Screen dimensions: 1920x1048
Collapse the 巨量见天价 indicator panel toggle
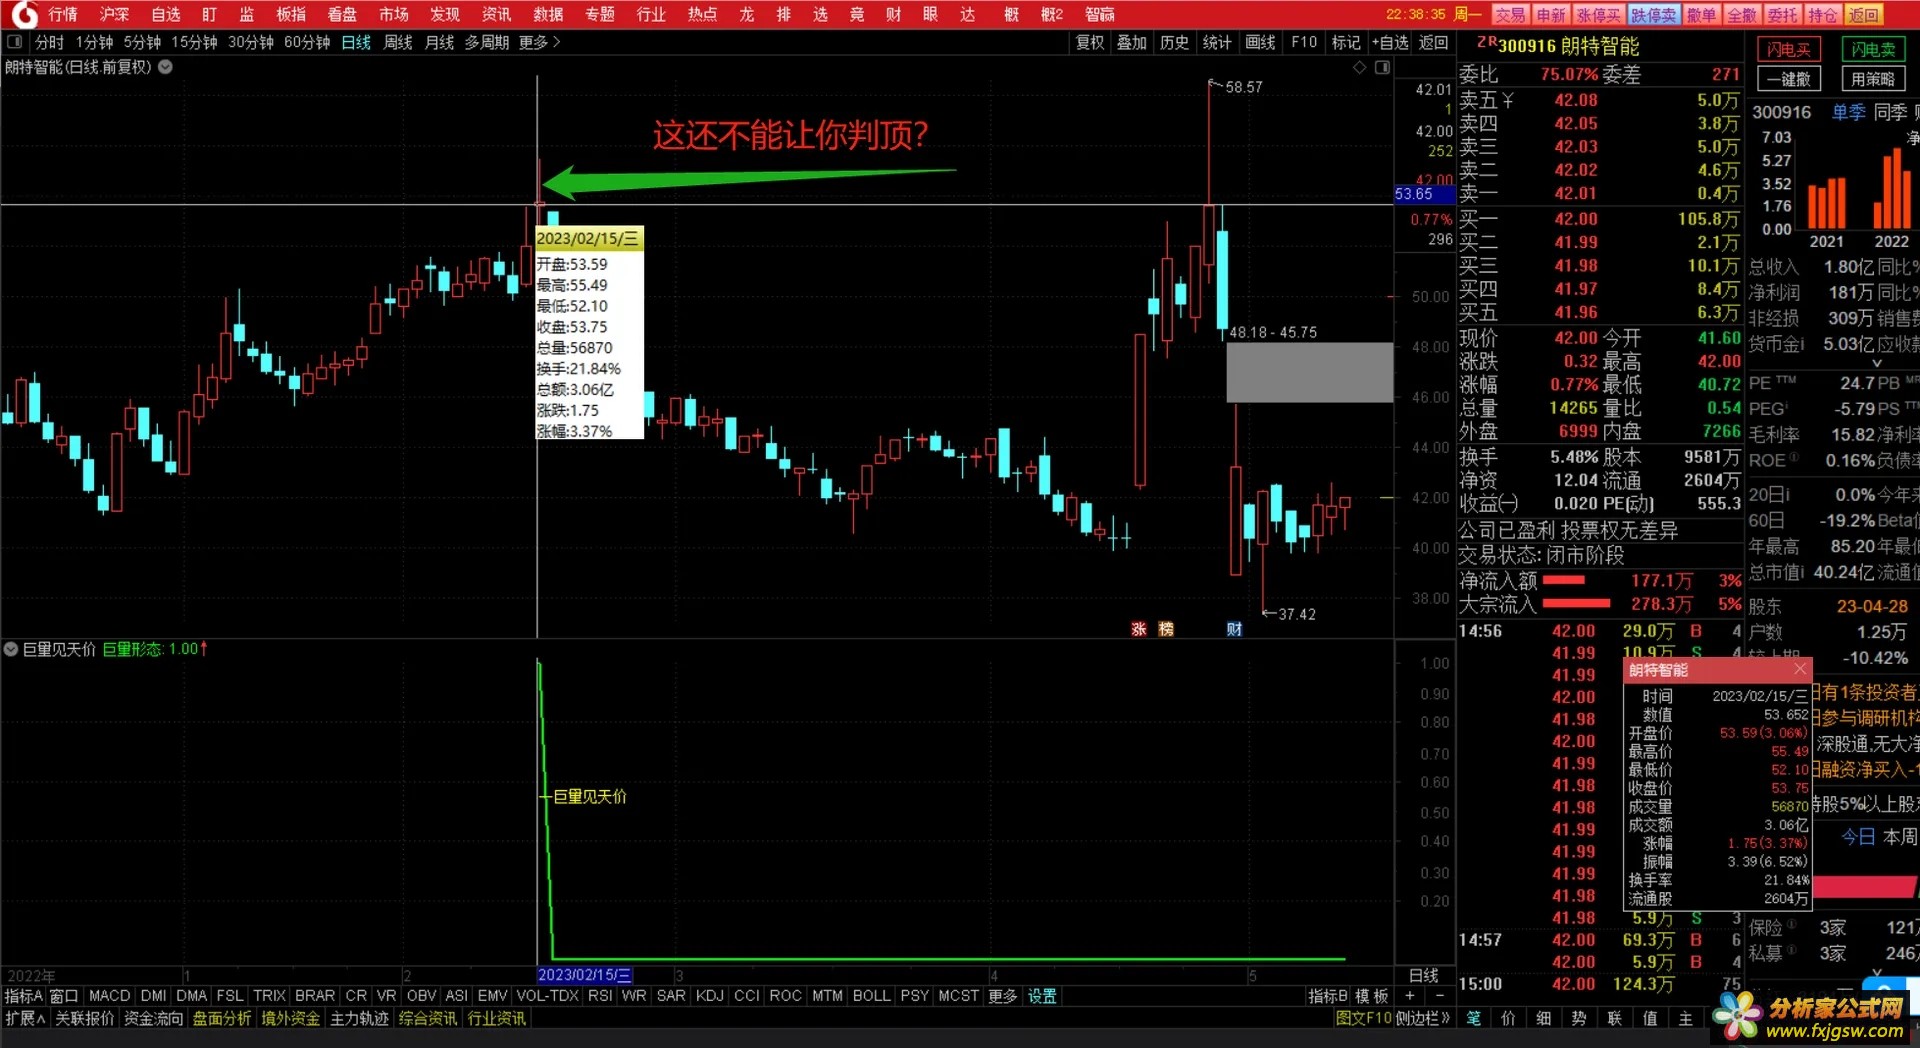[x=11, y=649]
